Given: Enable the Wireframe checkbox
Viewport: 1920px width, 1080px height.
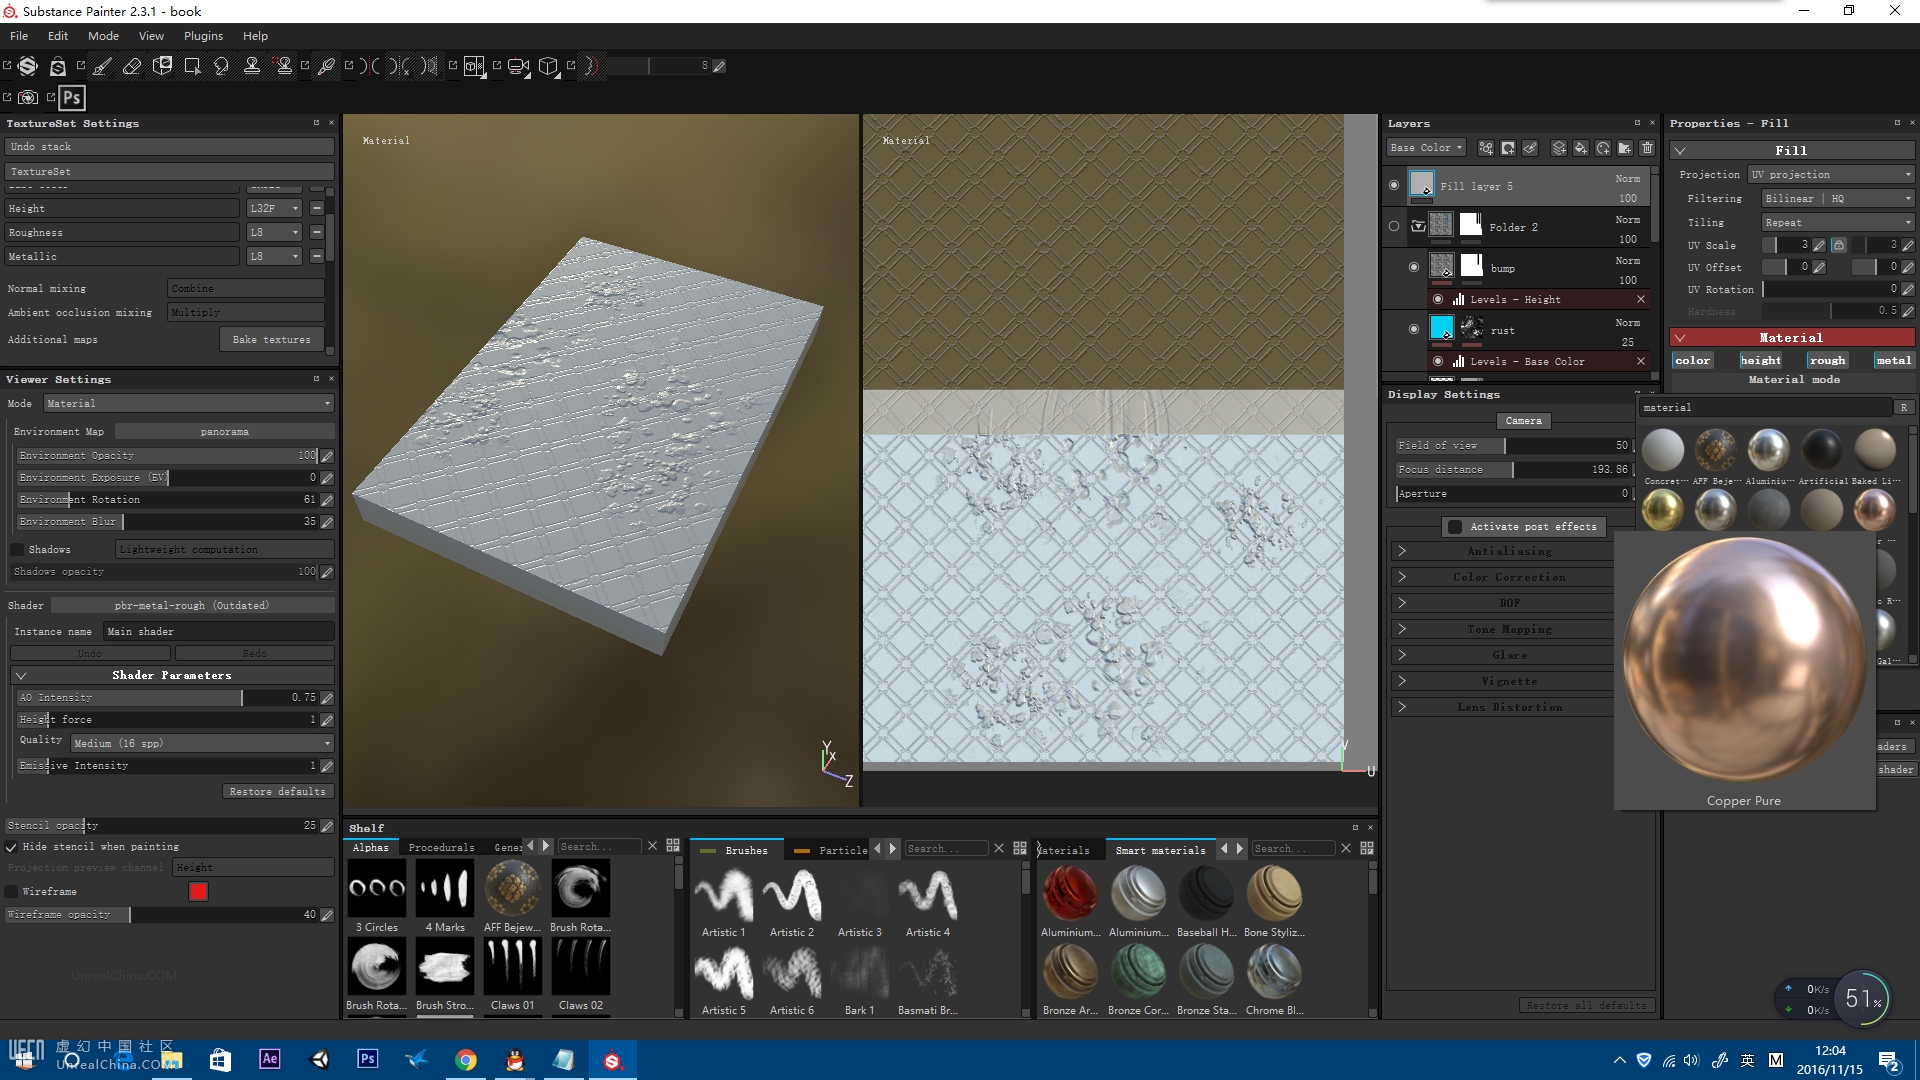Looking at the screenshot, I should click(x=12, y=891).
